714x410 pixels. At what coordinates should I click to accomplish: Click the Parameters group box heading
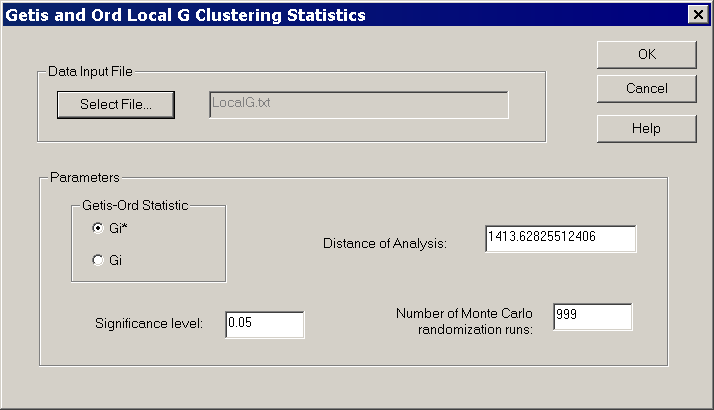click(x=85, y=177)
